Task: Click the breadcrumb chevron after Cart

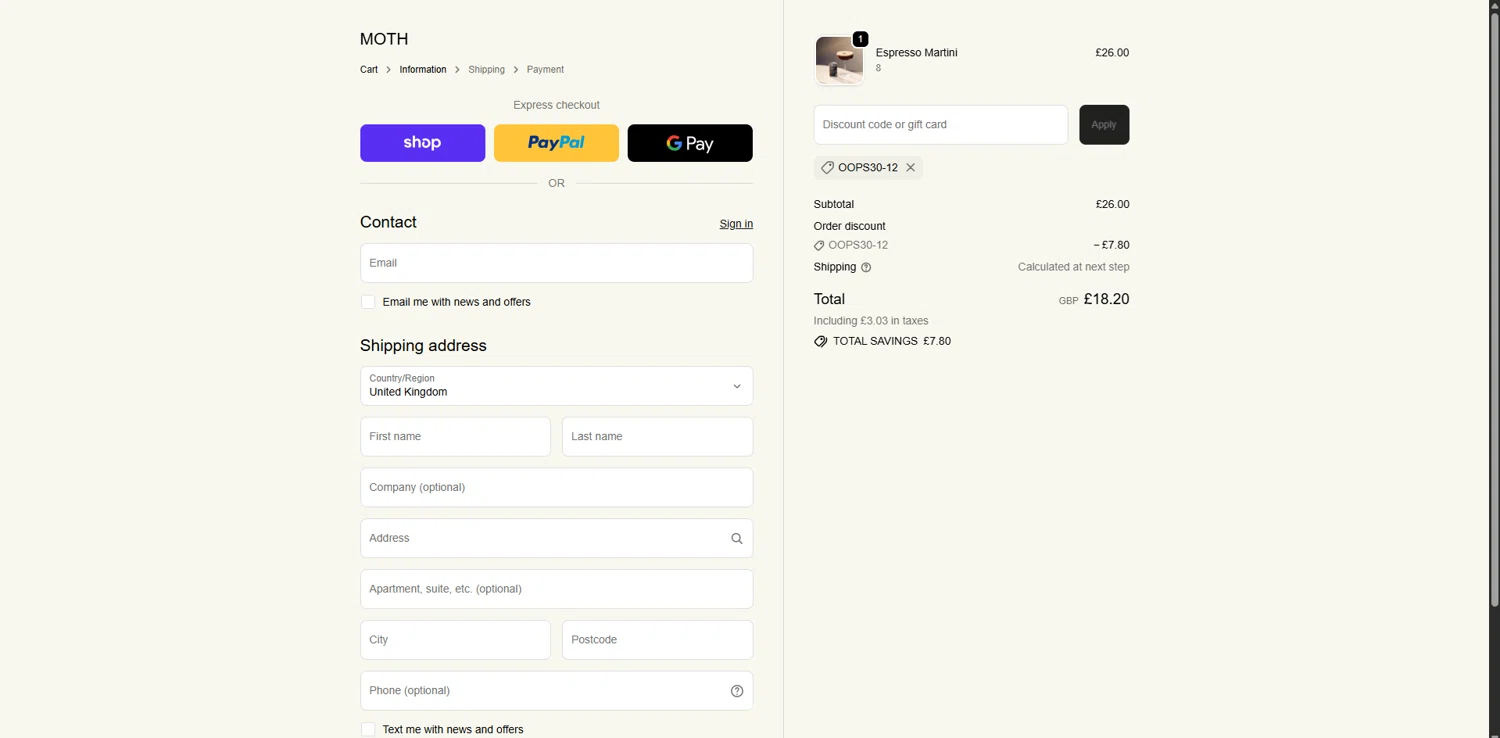Action: (389, 70)
